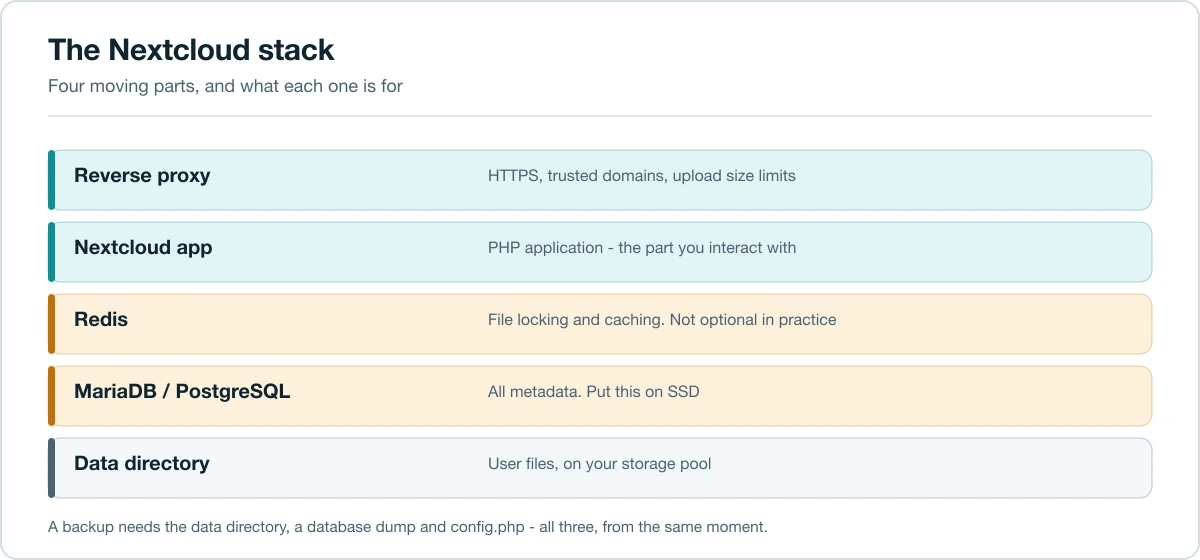Image resolution: width=1200 pixels, height=560 pixels.
Task: Click "User files, on your storage pool" text
Action: click(600, 464)
